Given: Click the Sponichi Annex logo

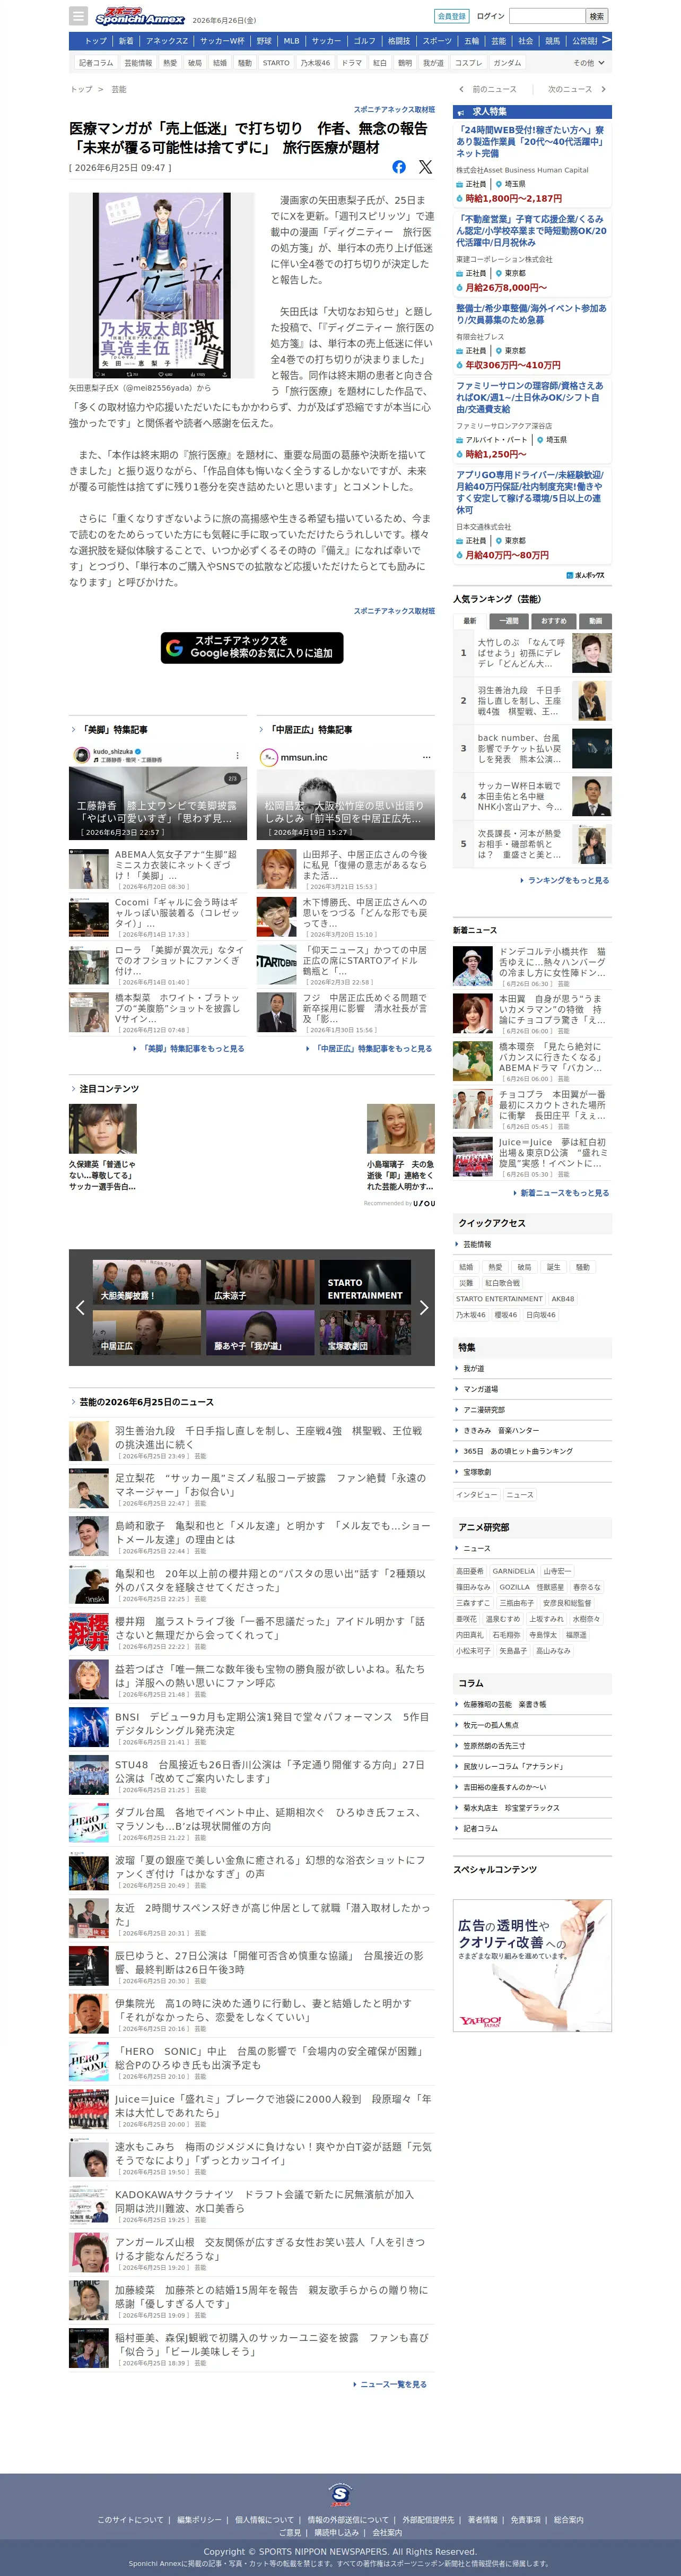Looking at the screenshot, I should point(140,16).
